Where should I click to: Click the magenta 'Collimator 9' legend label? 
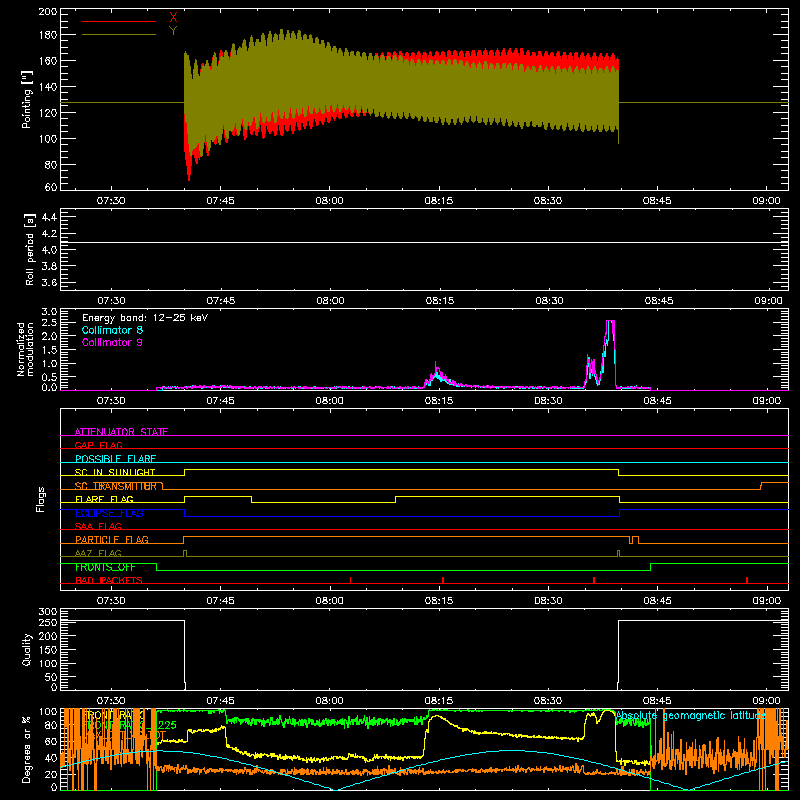tap(112, 342)
